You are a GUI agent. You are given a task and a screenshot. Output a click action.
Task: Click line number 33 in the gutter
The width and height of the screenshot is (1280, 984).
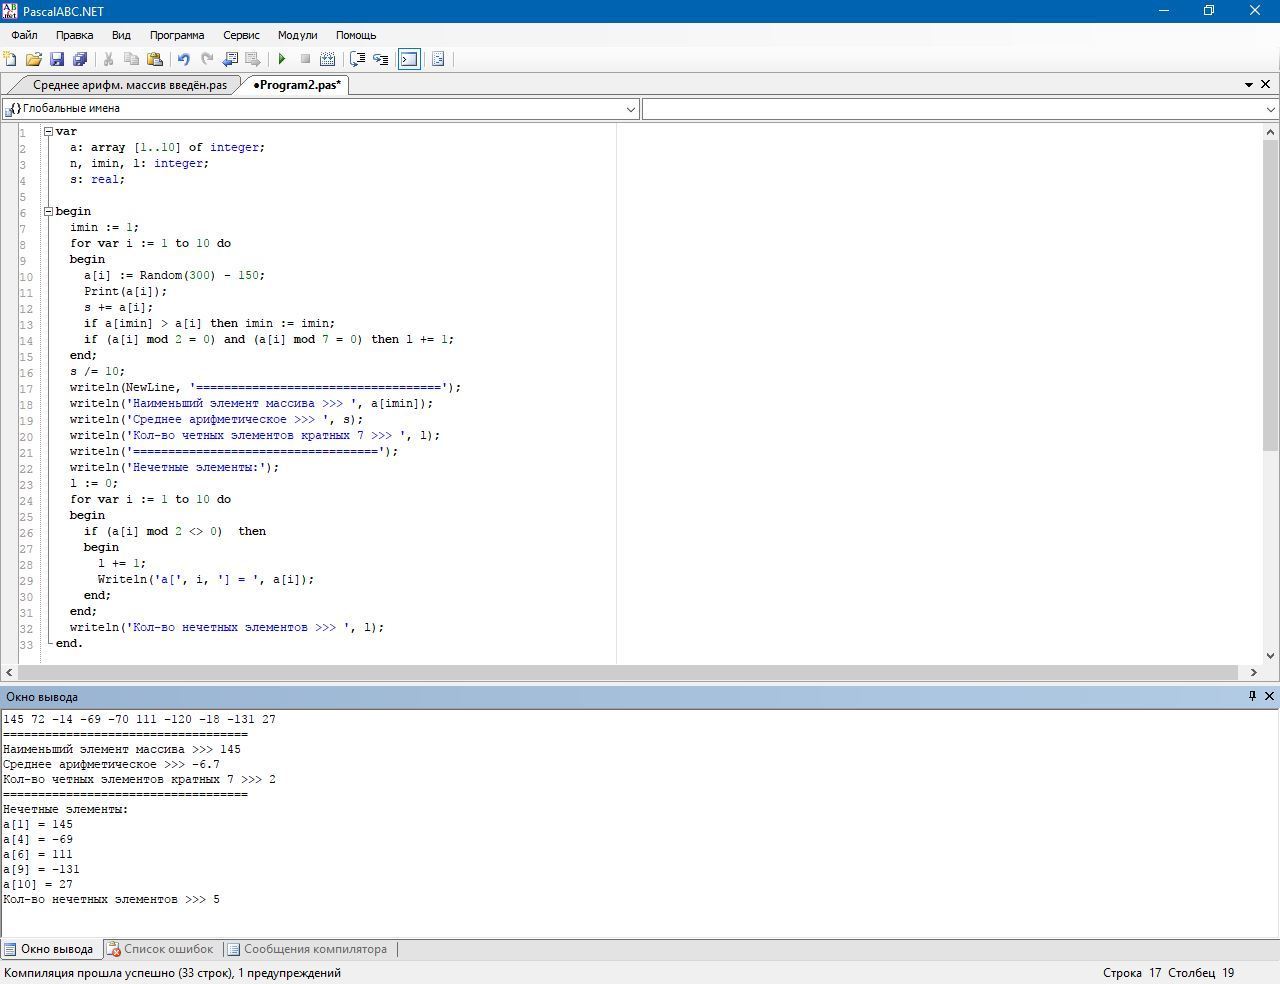click(26, 644)
